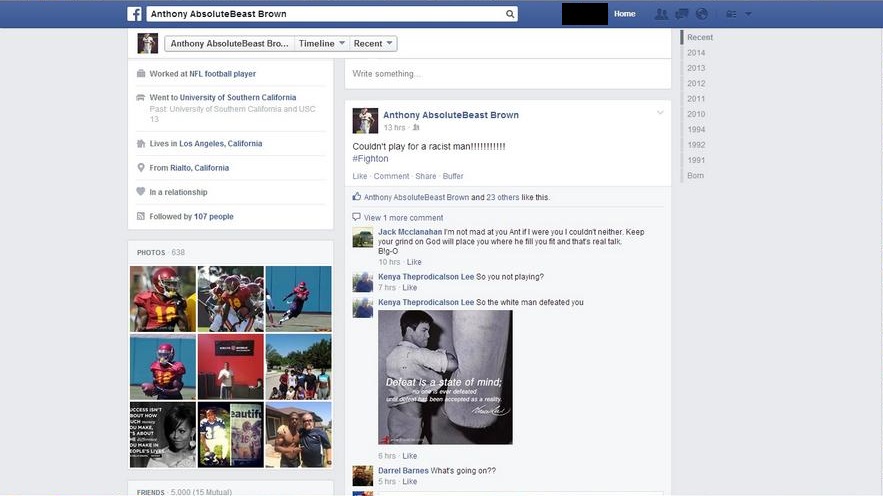Screen dimensions: 883x496
Task: Click Buffer link under post
Action: (453, 176)
